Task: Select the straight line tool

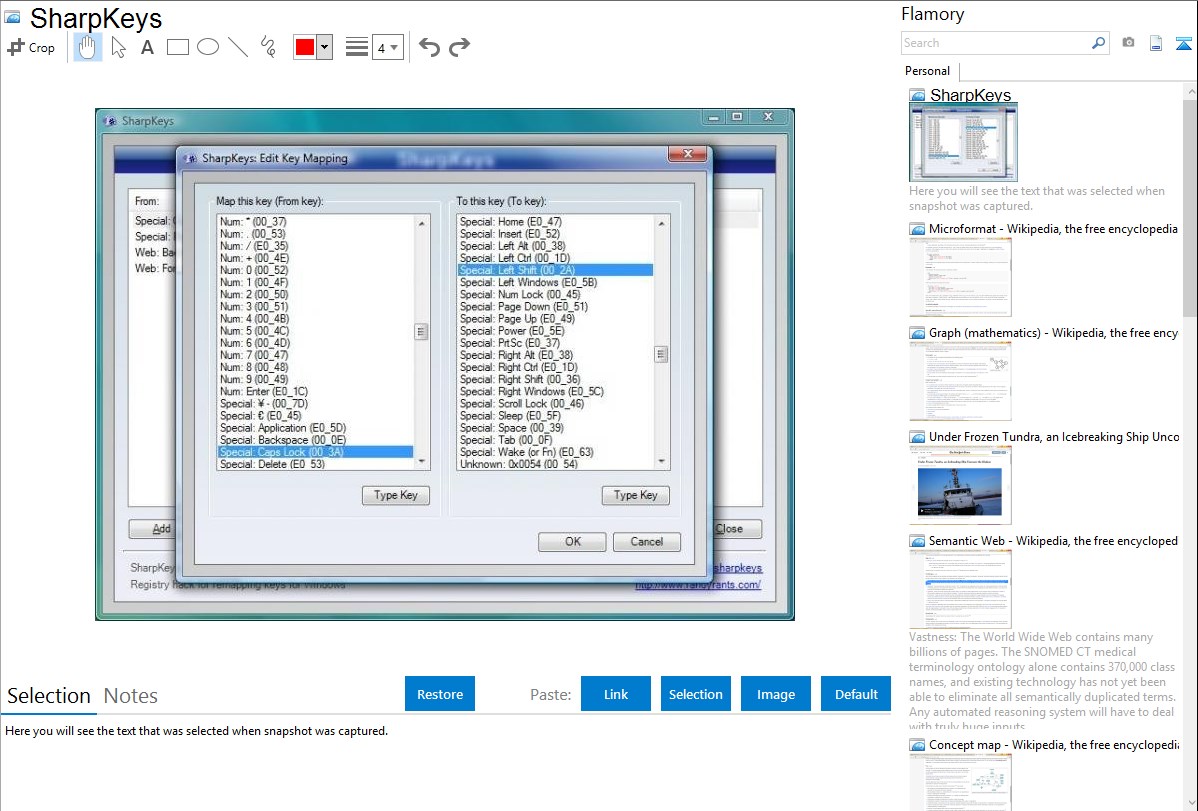Action: (x=238, y=47)
